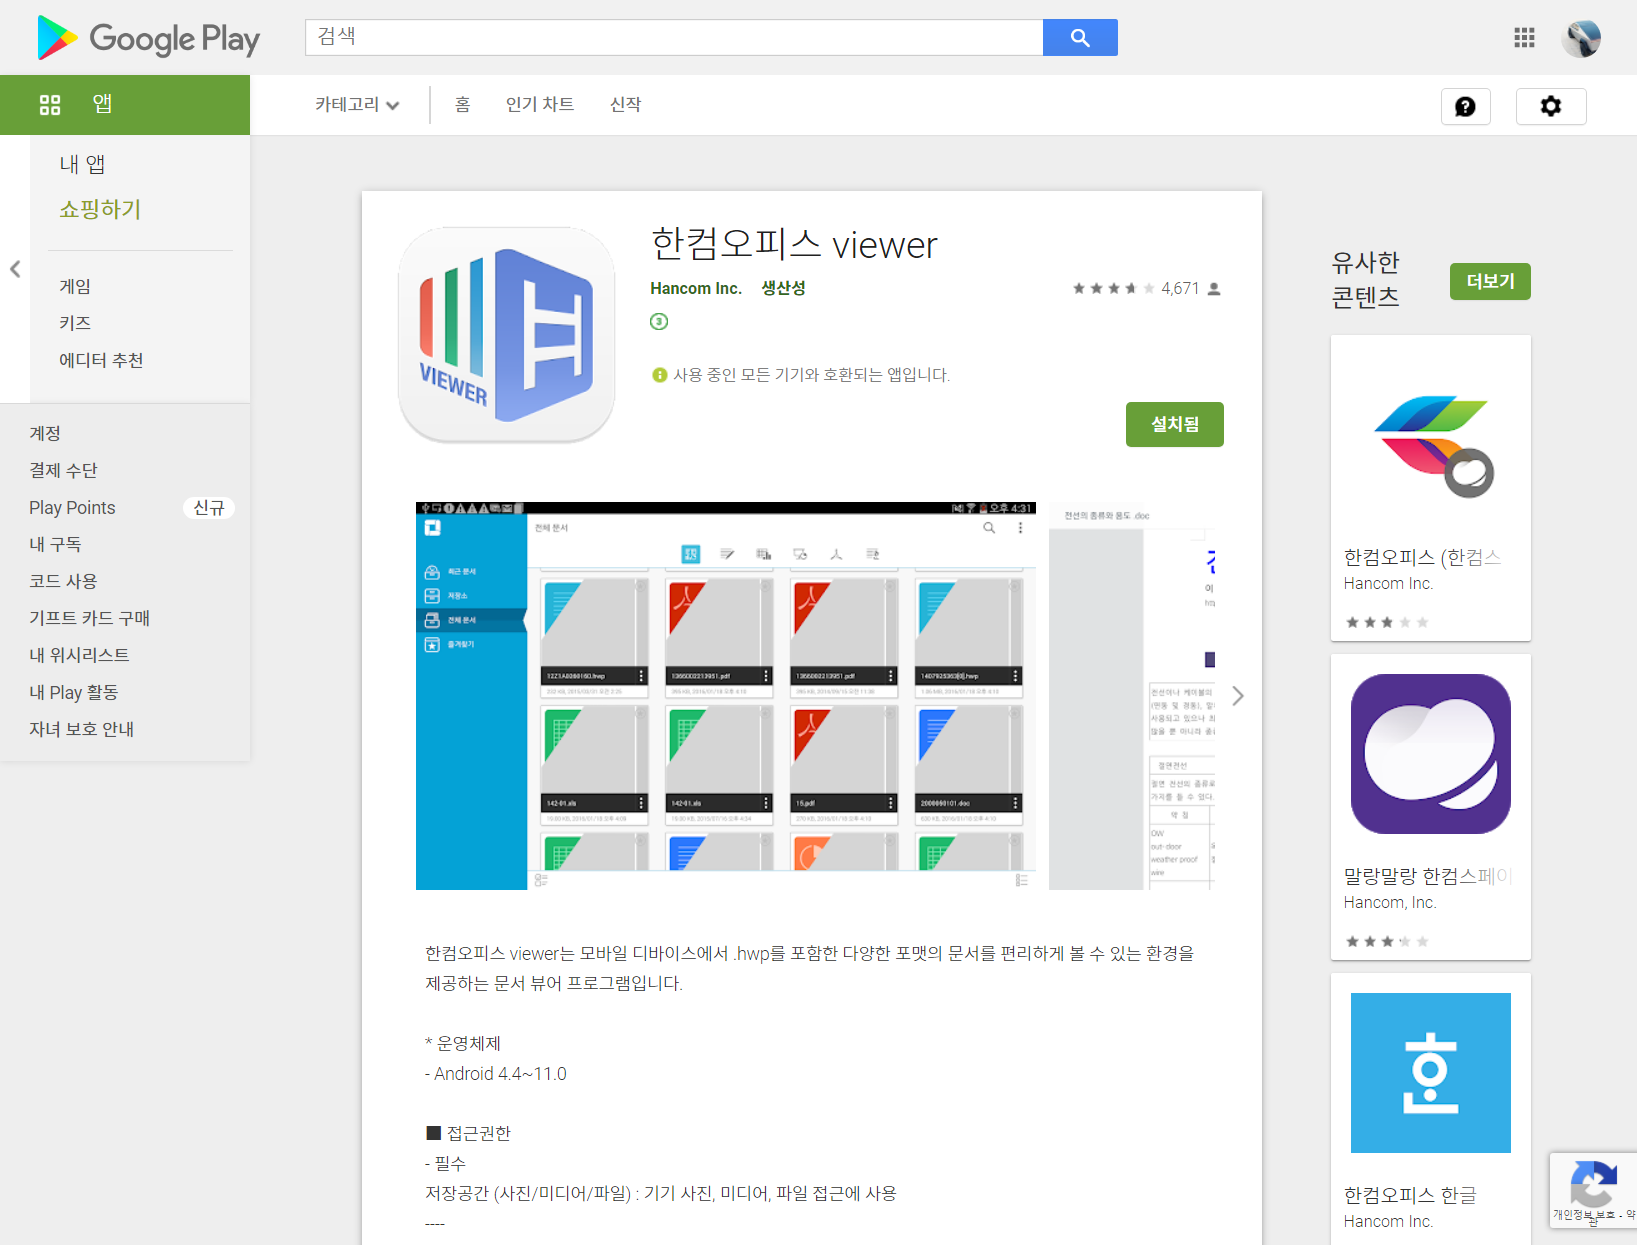Open 에디터 추천 in sidebar
This screenshot has height=1245, width=1637.
point(101,360)
